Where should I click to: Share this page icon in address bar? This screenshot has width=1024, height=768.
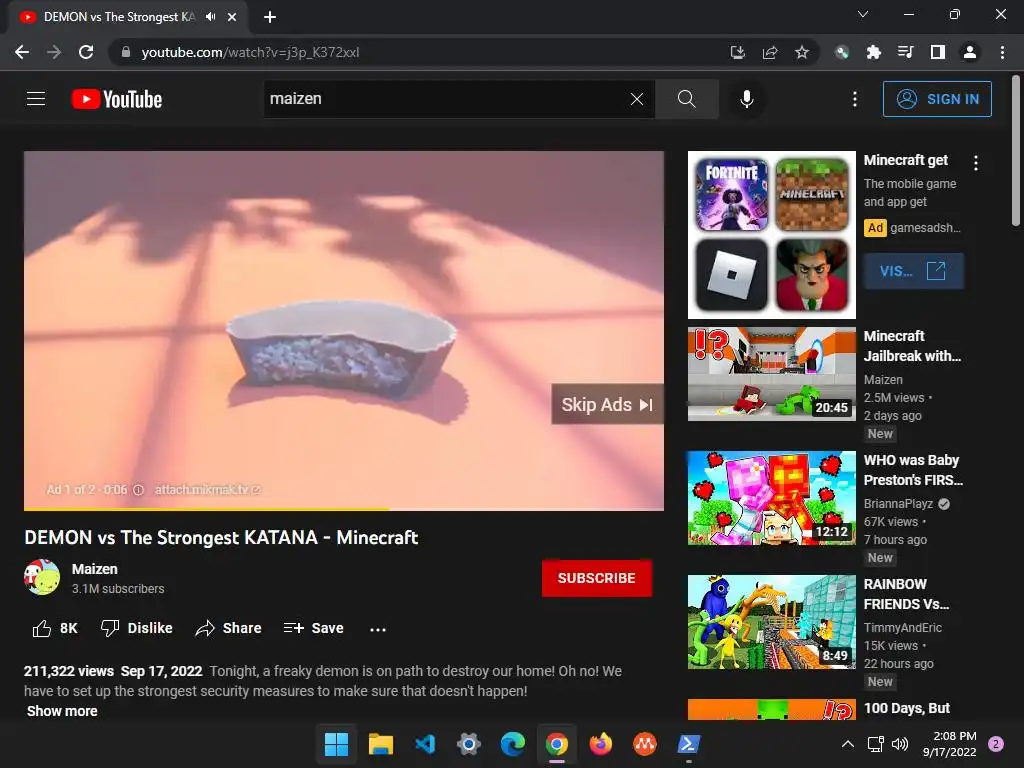point(770,52)
